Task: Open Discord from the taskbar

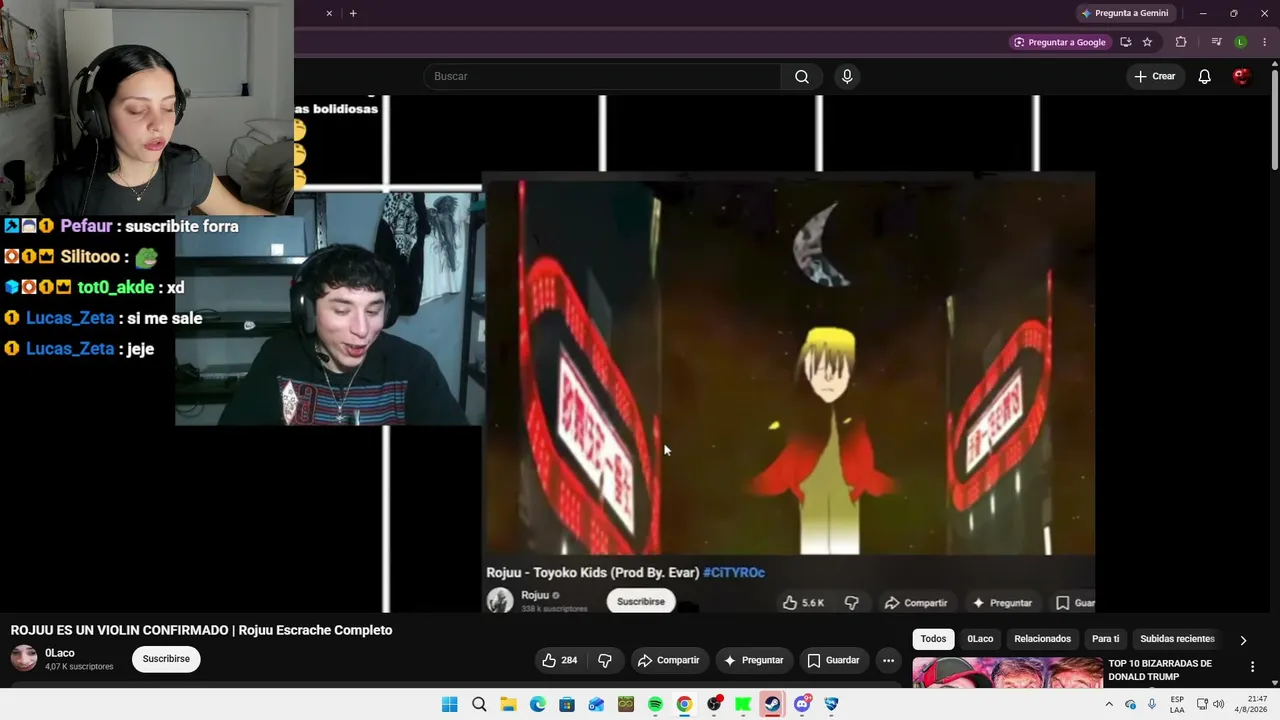Action: pos(802,704)
